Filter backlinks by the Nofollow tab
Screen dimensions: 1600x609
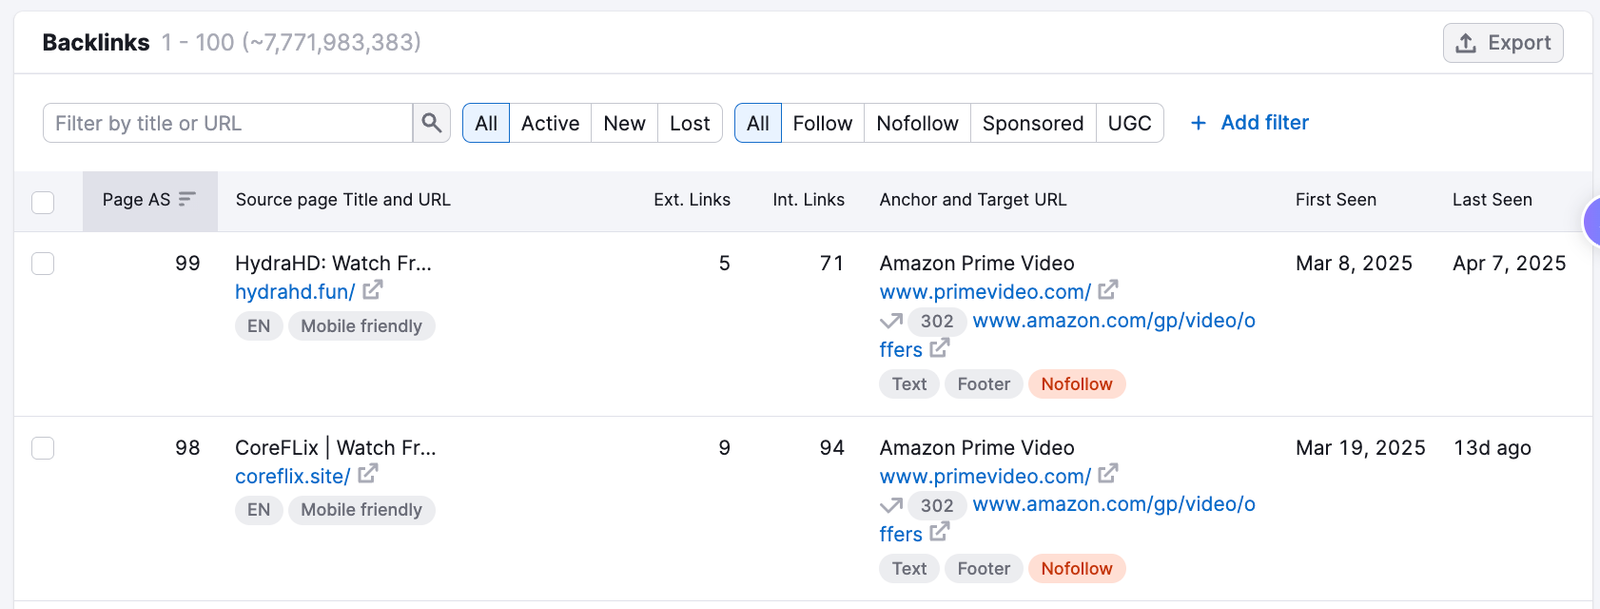[916, 122]
